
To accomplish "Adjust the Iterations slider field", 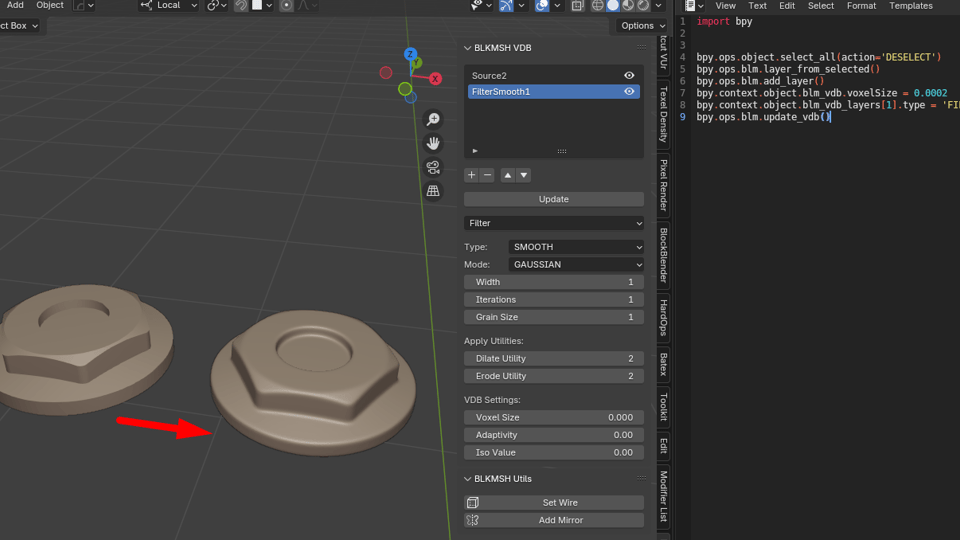I will (x=554, y=300).
